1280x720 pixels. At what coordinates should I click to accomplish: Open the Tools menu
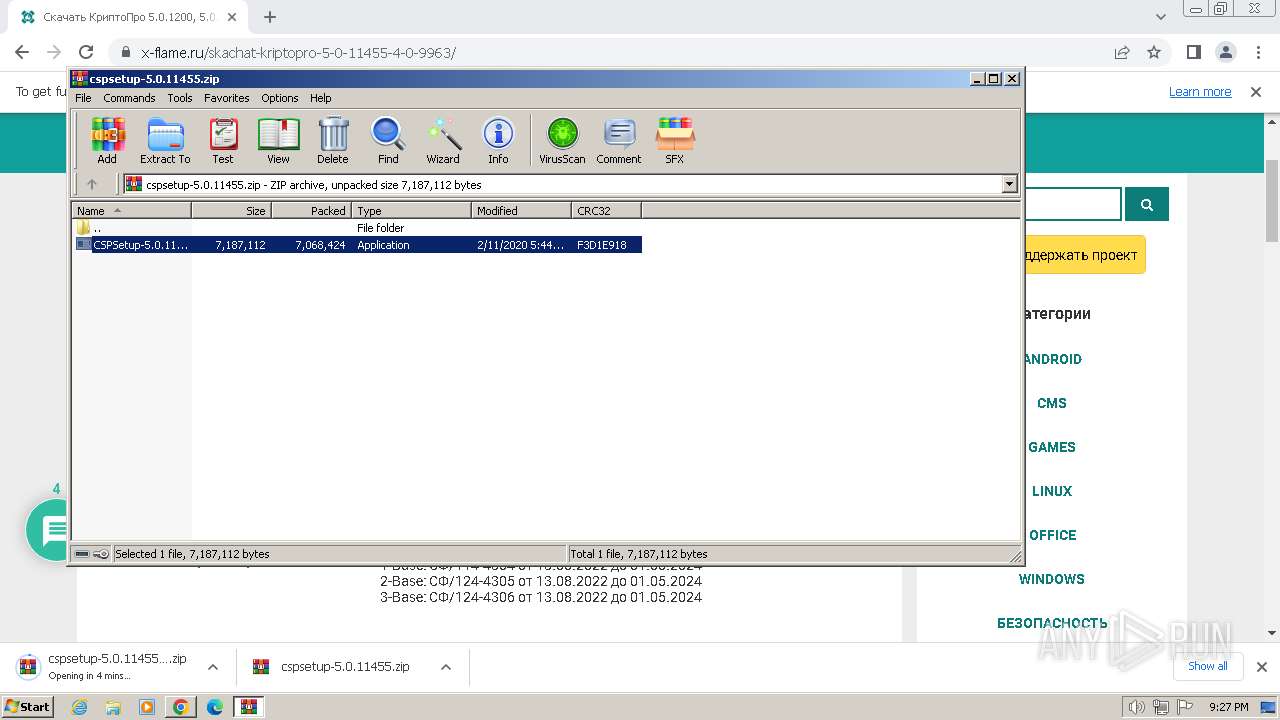tap(180, 98)
